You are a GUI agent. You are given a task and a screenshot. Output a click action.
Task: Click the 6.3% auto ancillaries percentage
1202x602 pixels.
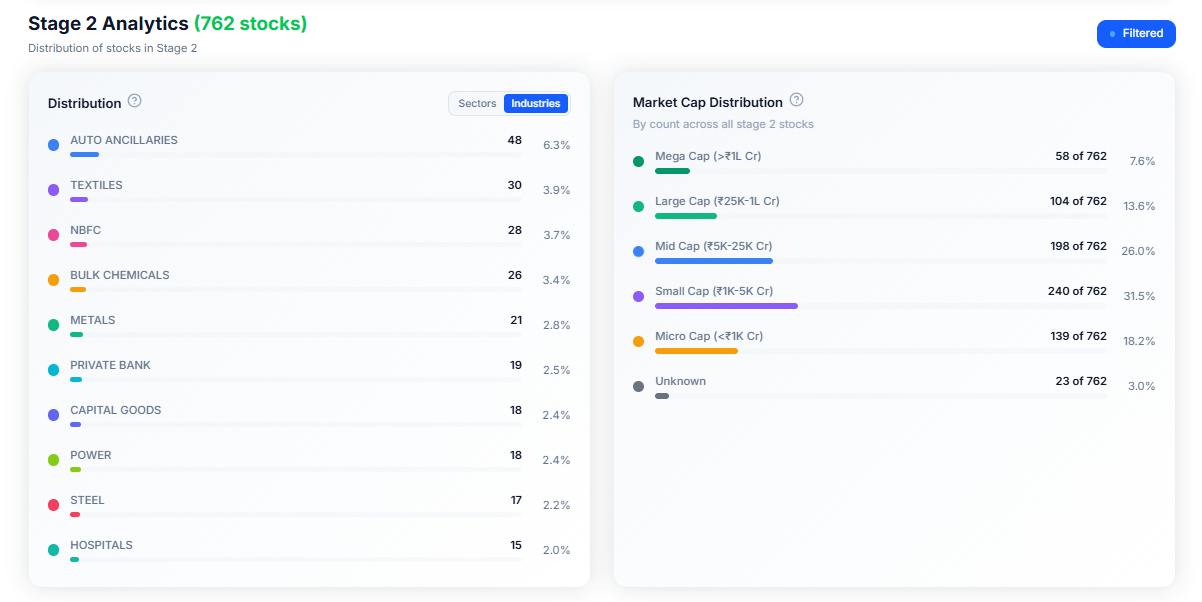tap(556, 145)
